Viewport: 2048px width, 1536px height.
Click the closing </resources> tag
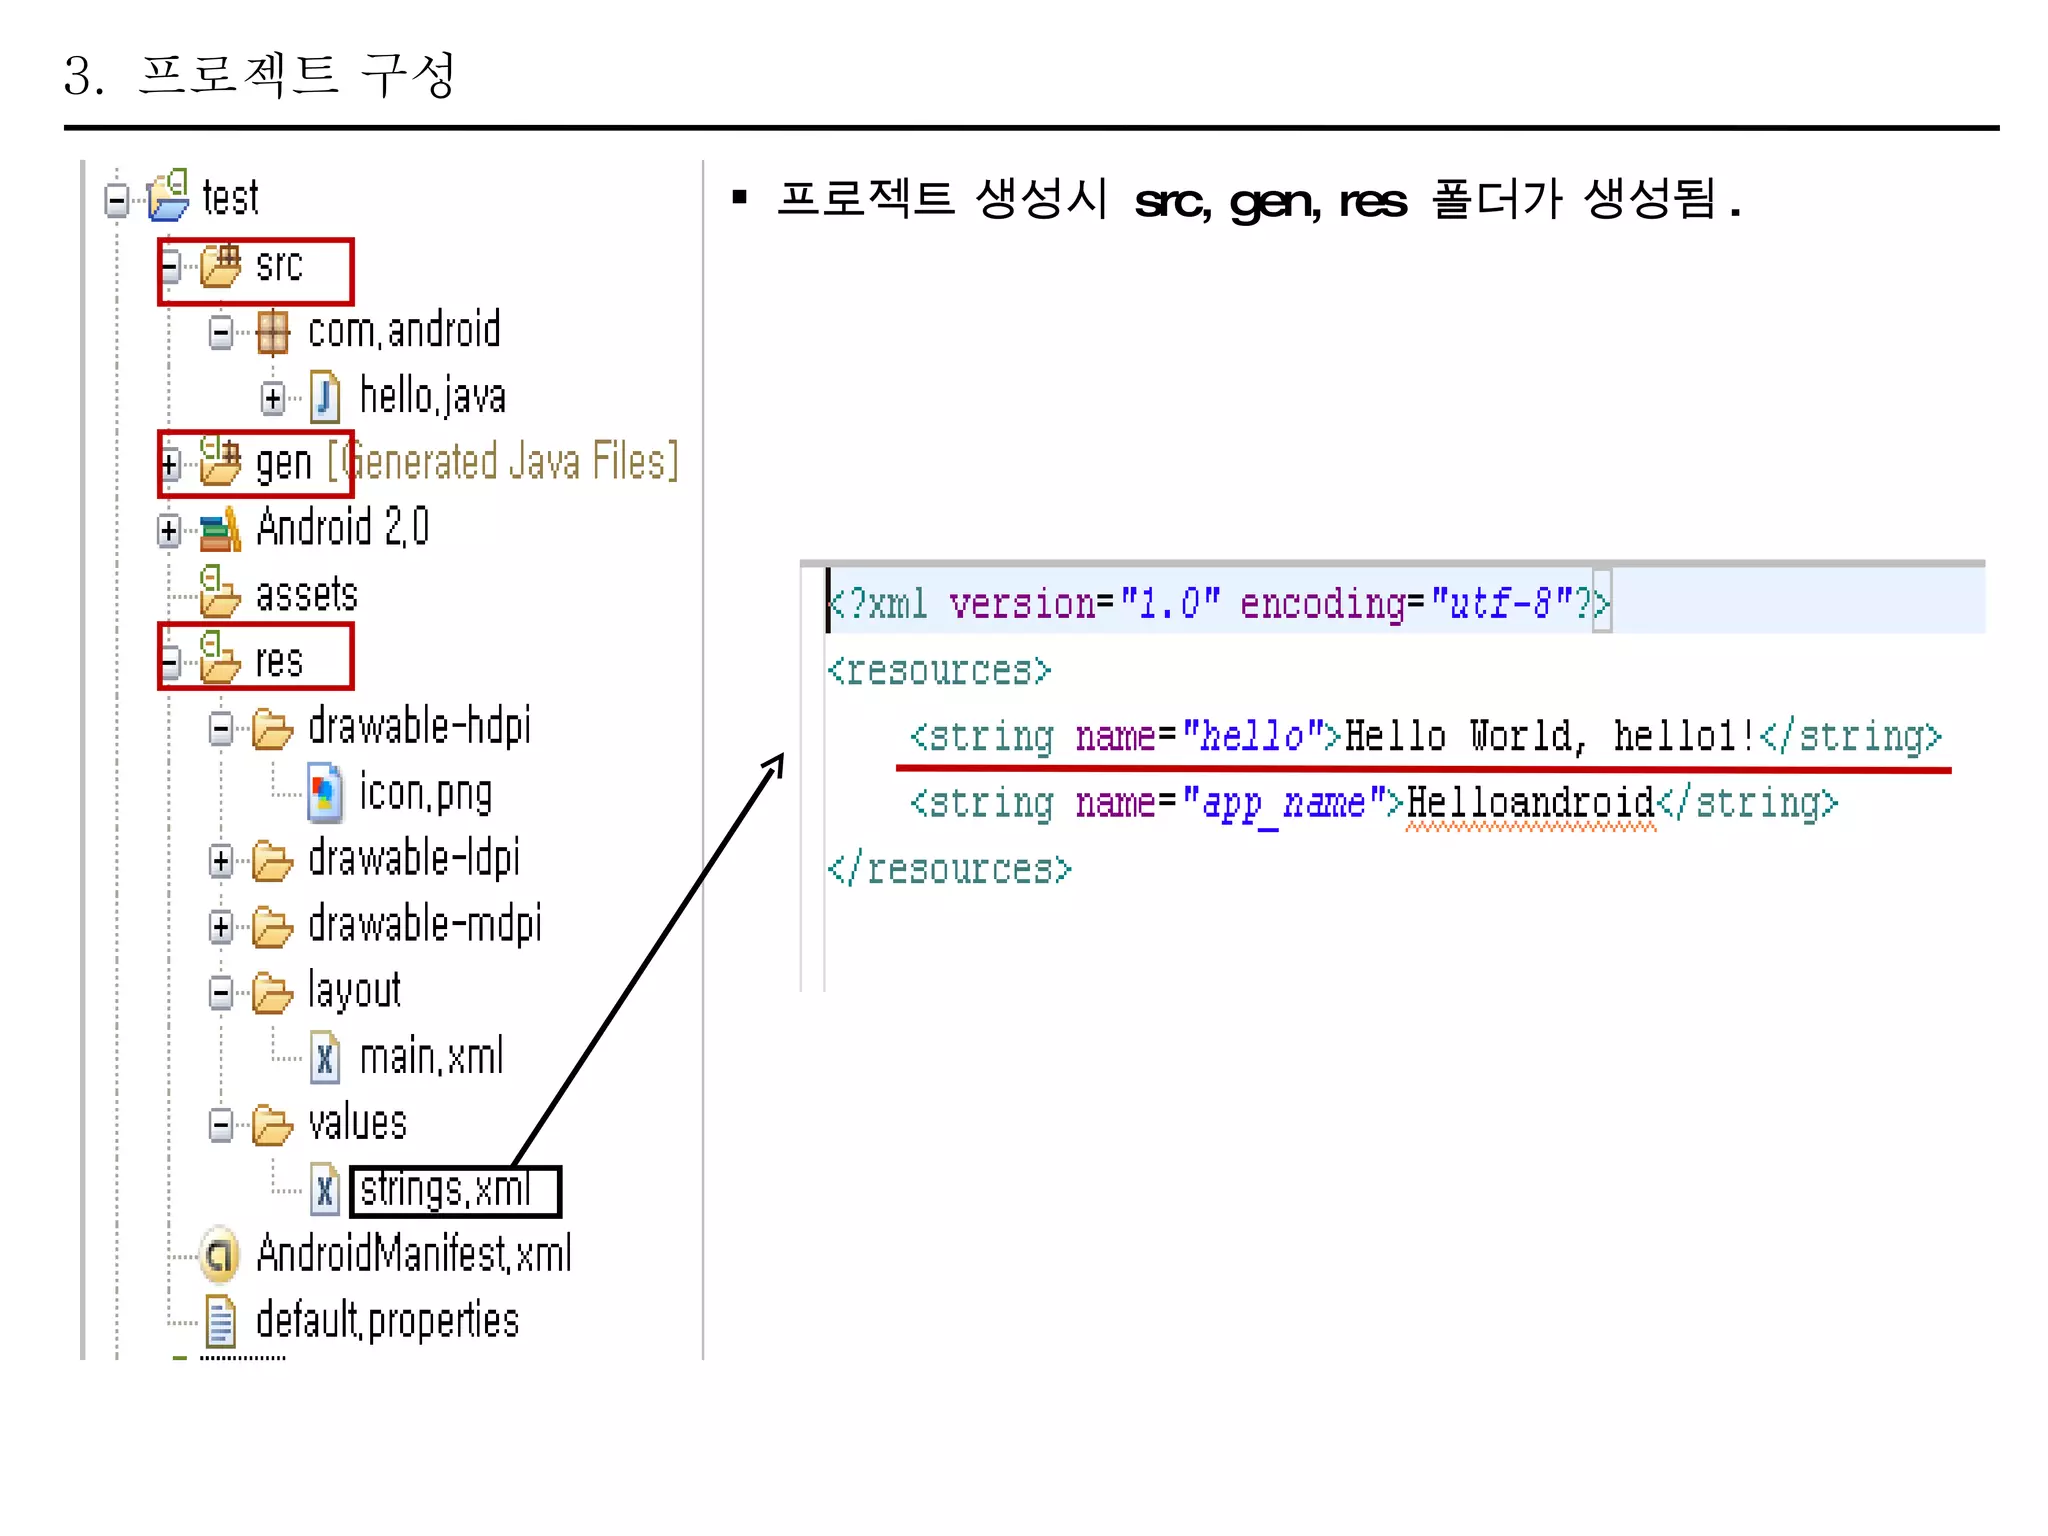click(x=949, y=869)
